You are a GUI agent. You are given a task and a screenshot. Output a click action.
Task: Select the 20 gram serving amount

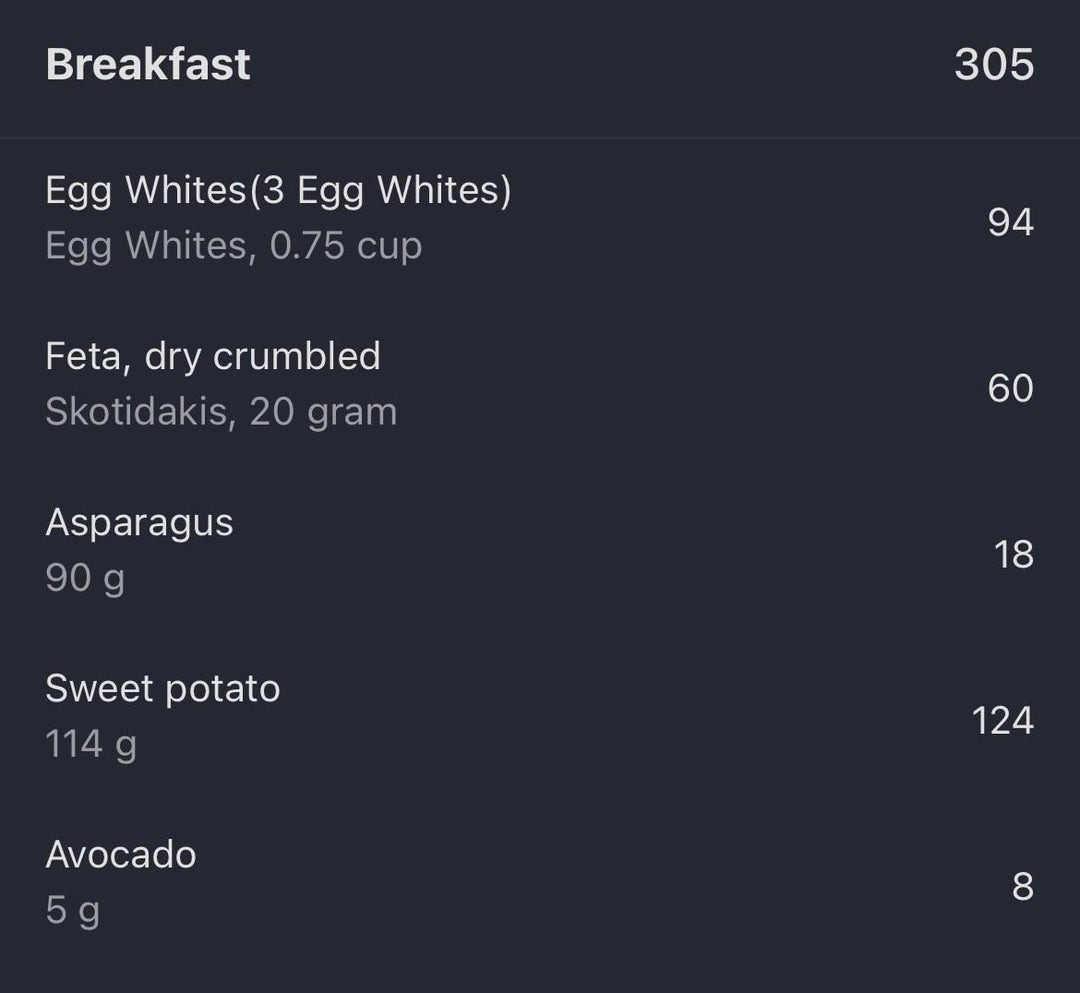[323, 412]
